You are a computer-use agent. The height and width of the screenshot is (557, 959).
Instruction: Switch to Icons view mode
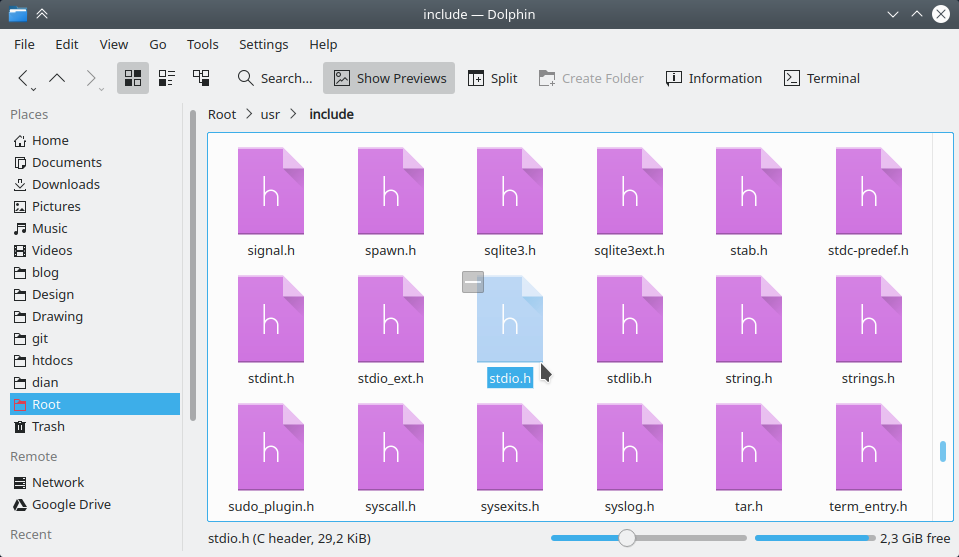point(133,78)
